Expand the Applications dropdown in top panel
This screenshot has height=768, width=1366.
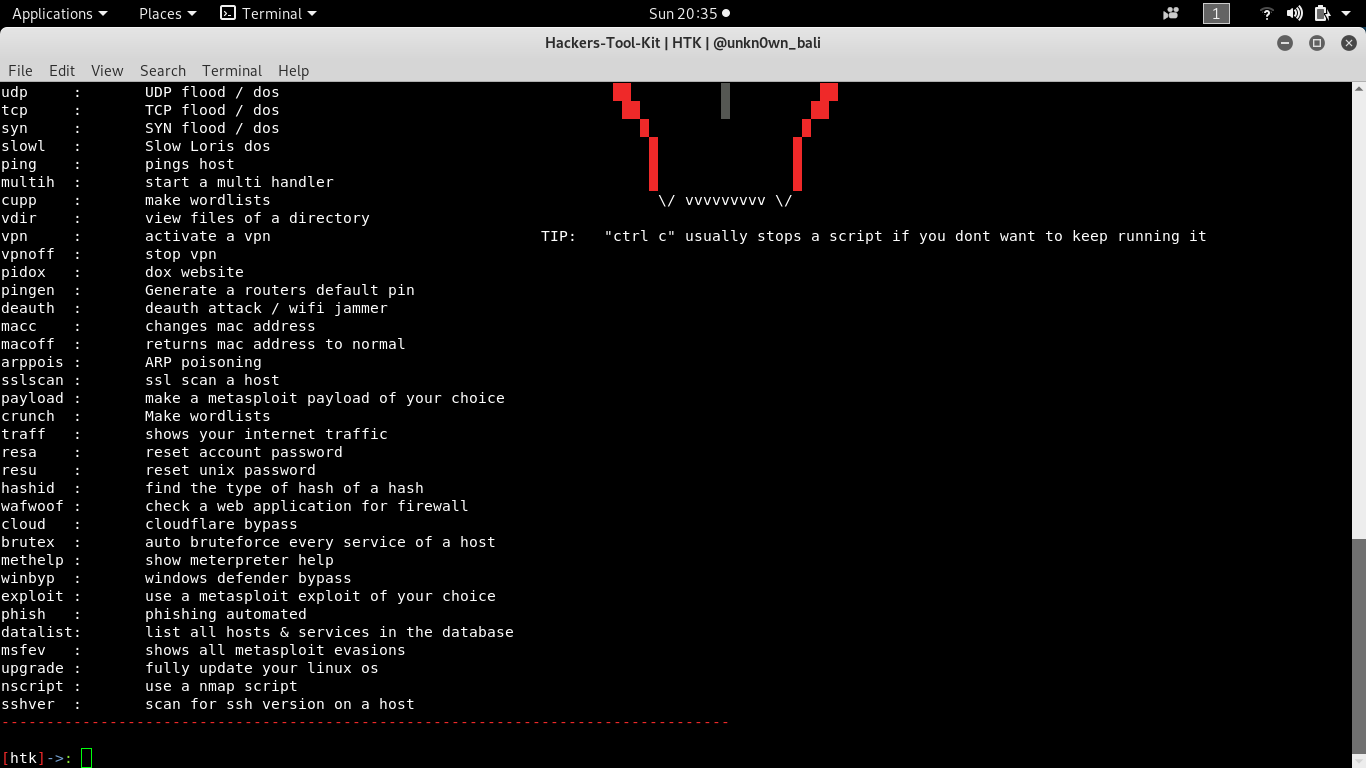tap(59, 13)
